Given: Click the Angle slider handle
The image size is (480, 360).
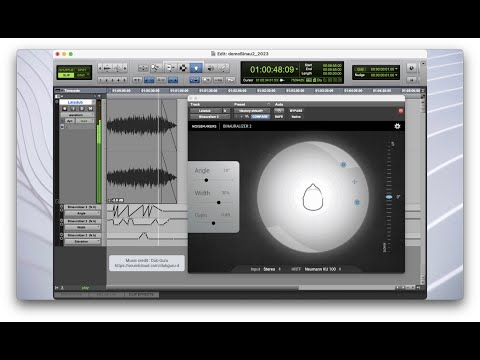Looking at the screenshot, I should point(206,180).
